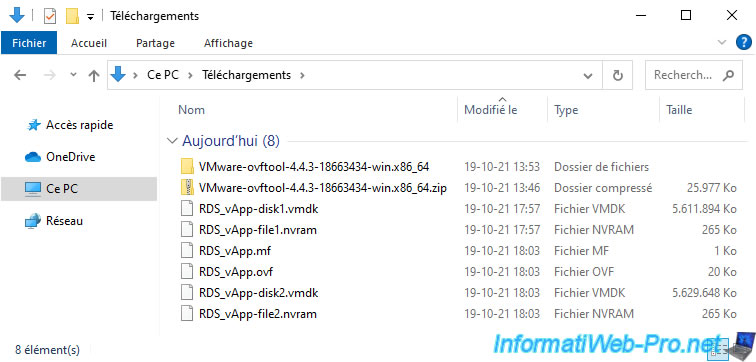This screenshot has width=756, height=362.
Task: Click the search magnifier icon
Action: (x=728, y=75)
